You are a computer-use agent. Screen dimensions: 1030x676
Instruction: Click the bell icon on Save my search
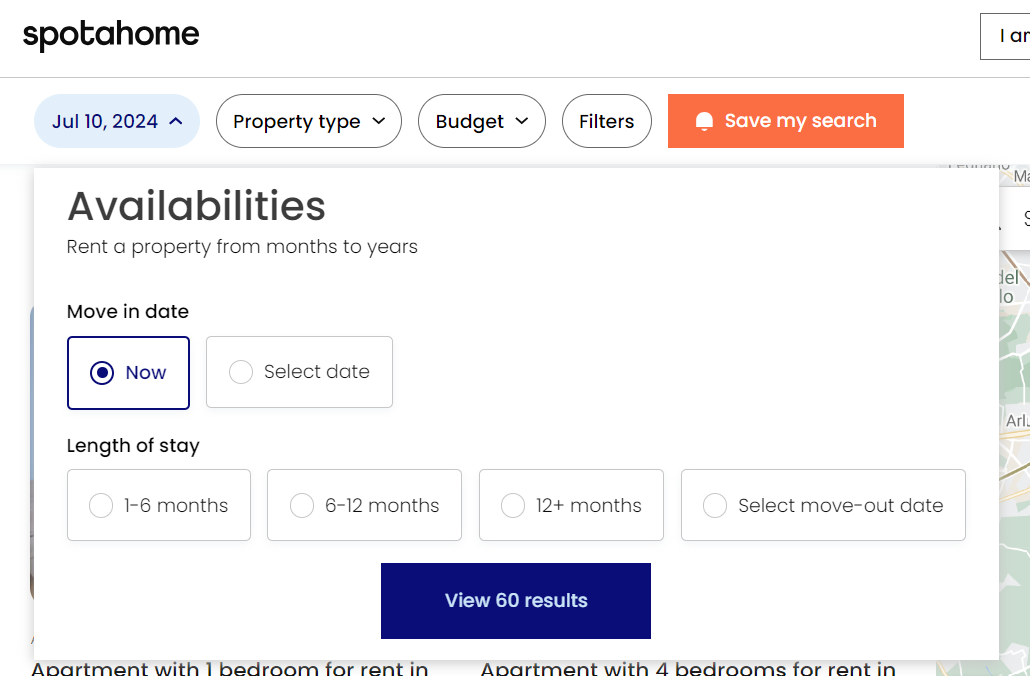tap(704, 122)
